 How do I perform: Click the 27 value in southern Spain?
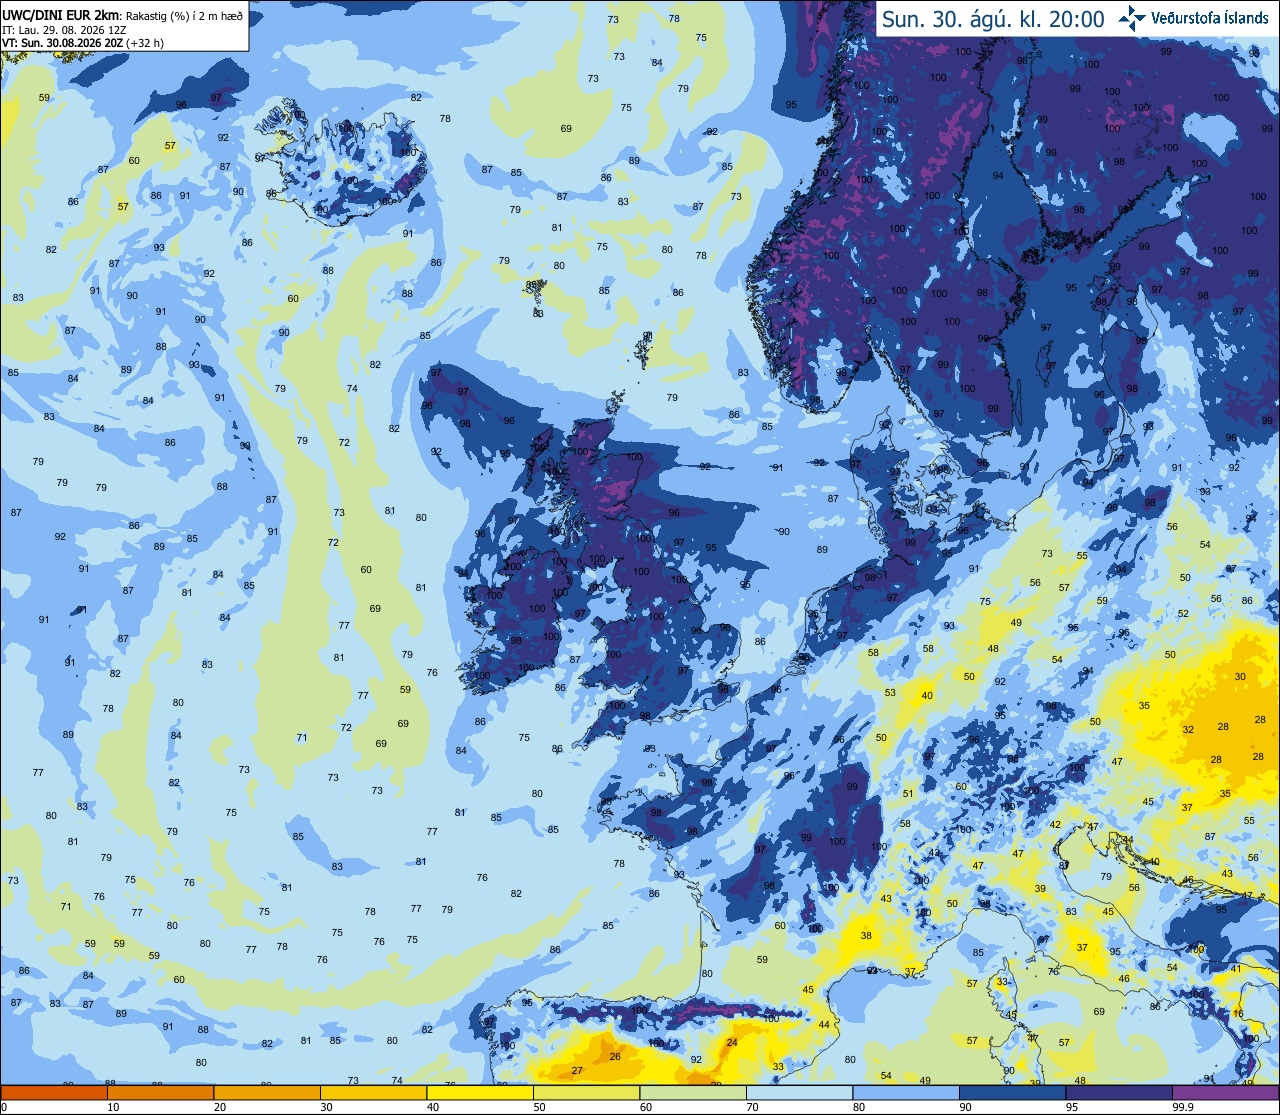pos(577,1071)
